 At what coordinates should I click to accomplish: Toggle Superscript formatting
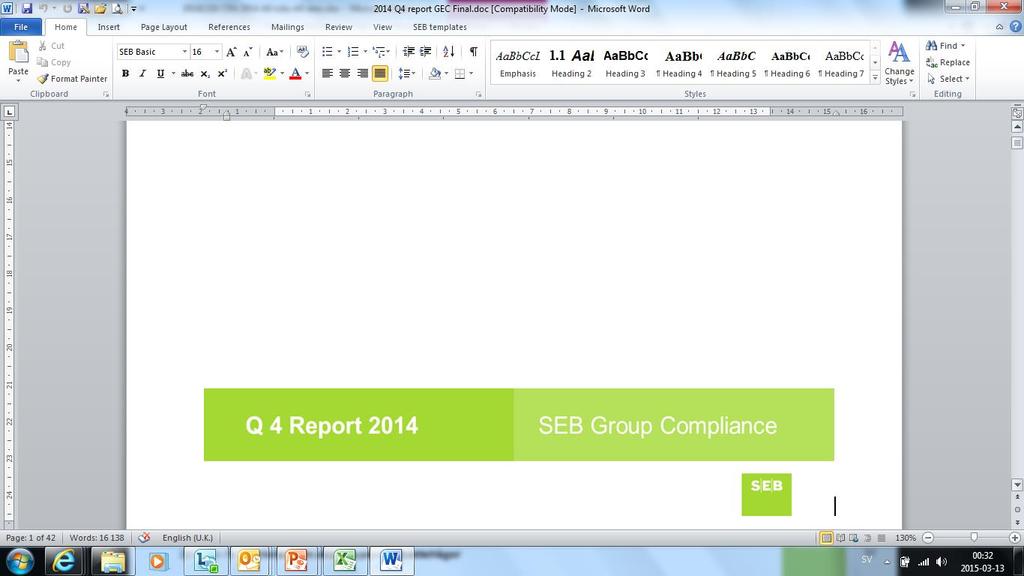pyautogui.click(x=222, y=74)
